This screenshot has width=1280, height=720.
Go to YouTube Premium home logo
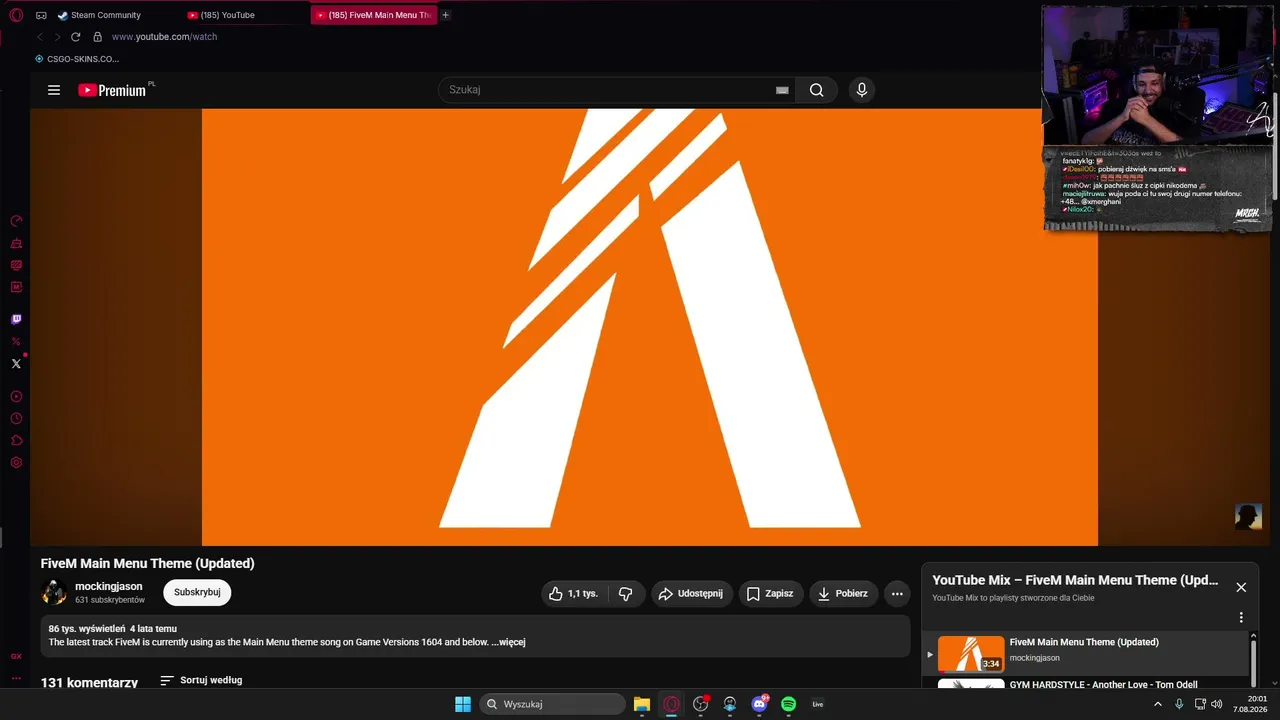click(x=112, y=90)
